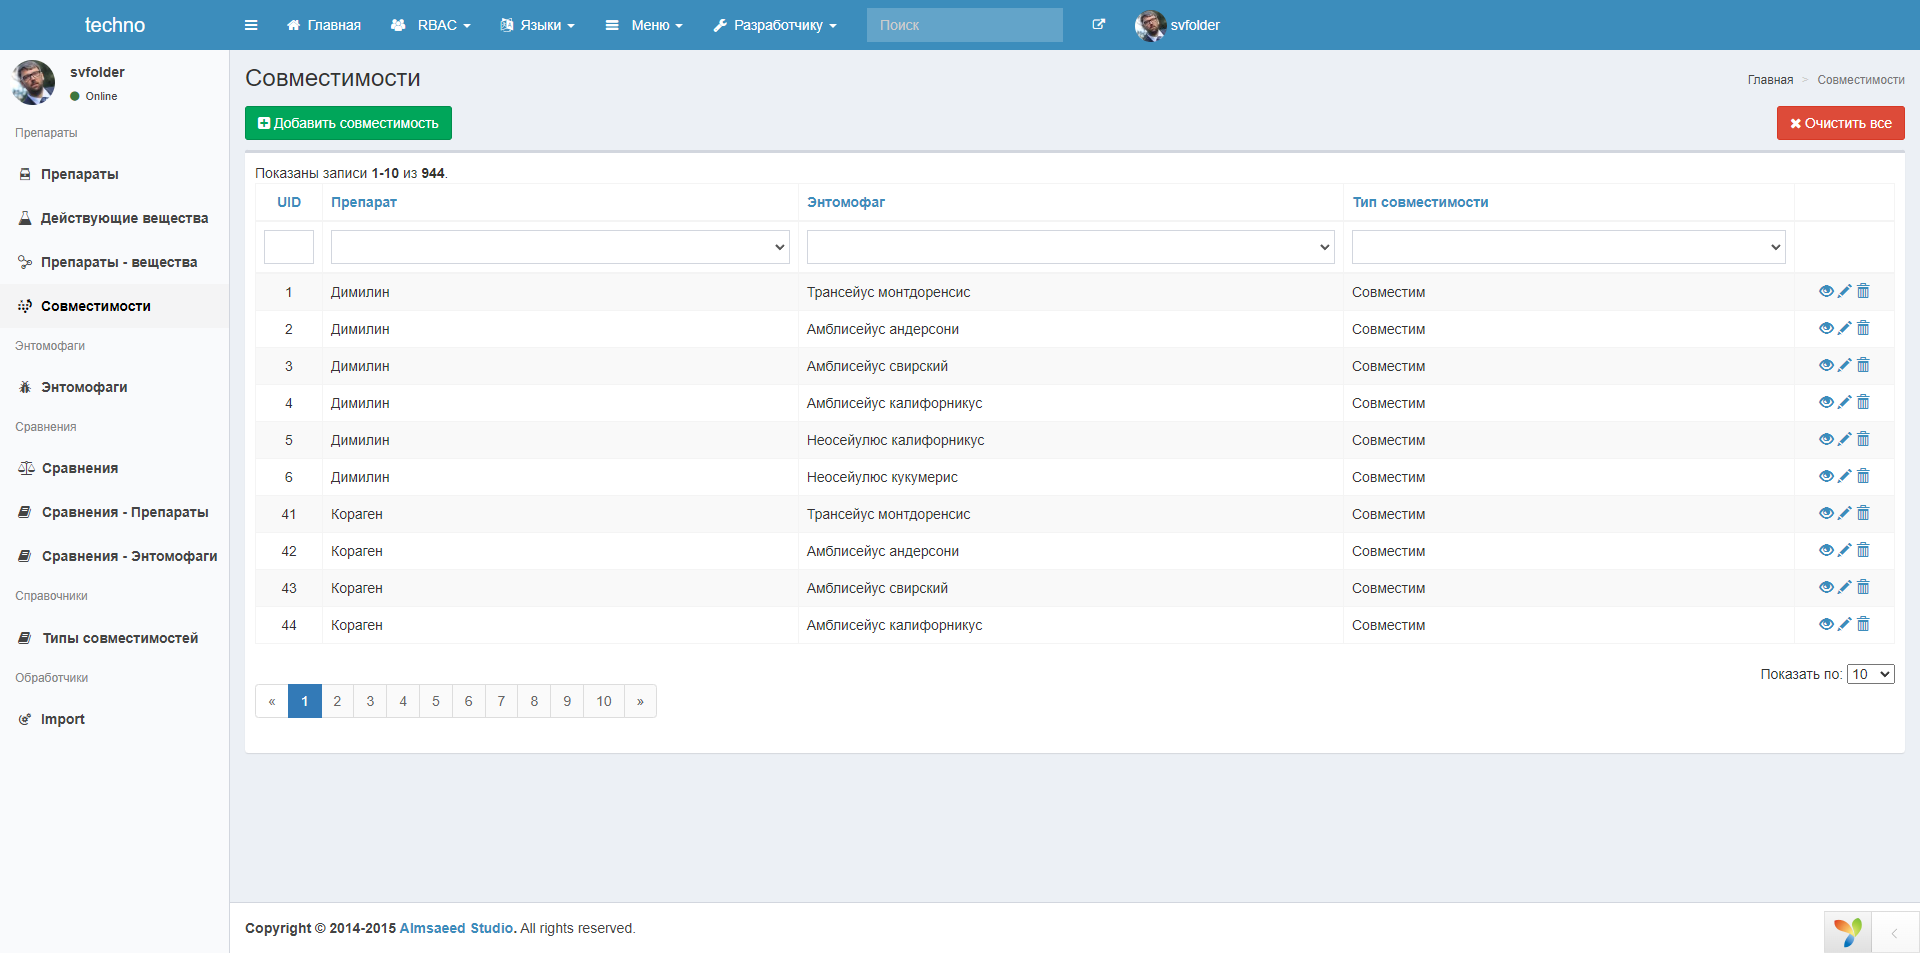Expand the Языки navbar dropdown
Image resolution: width=1920 pixels, height=953 pixels.
(x=538, y=25)
